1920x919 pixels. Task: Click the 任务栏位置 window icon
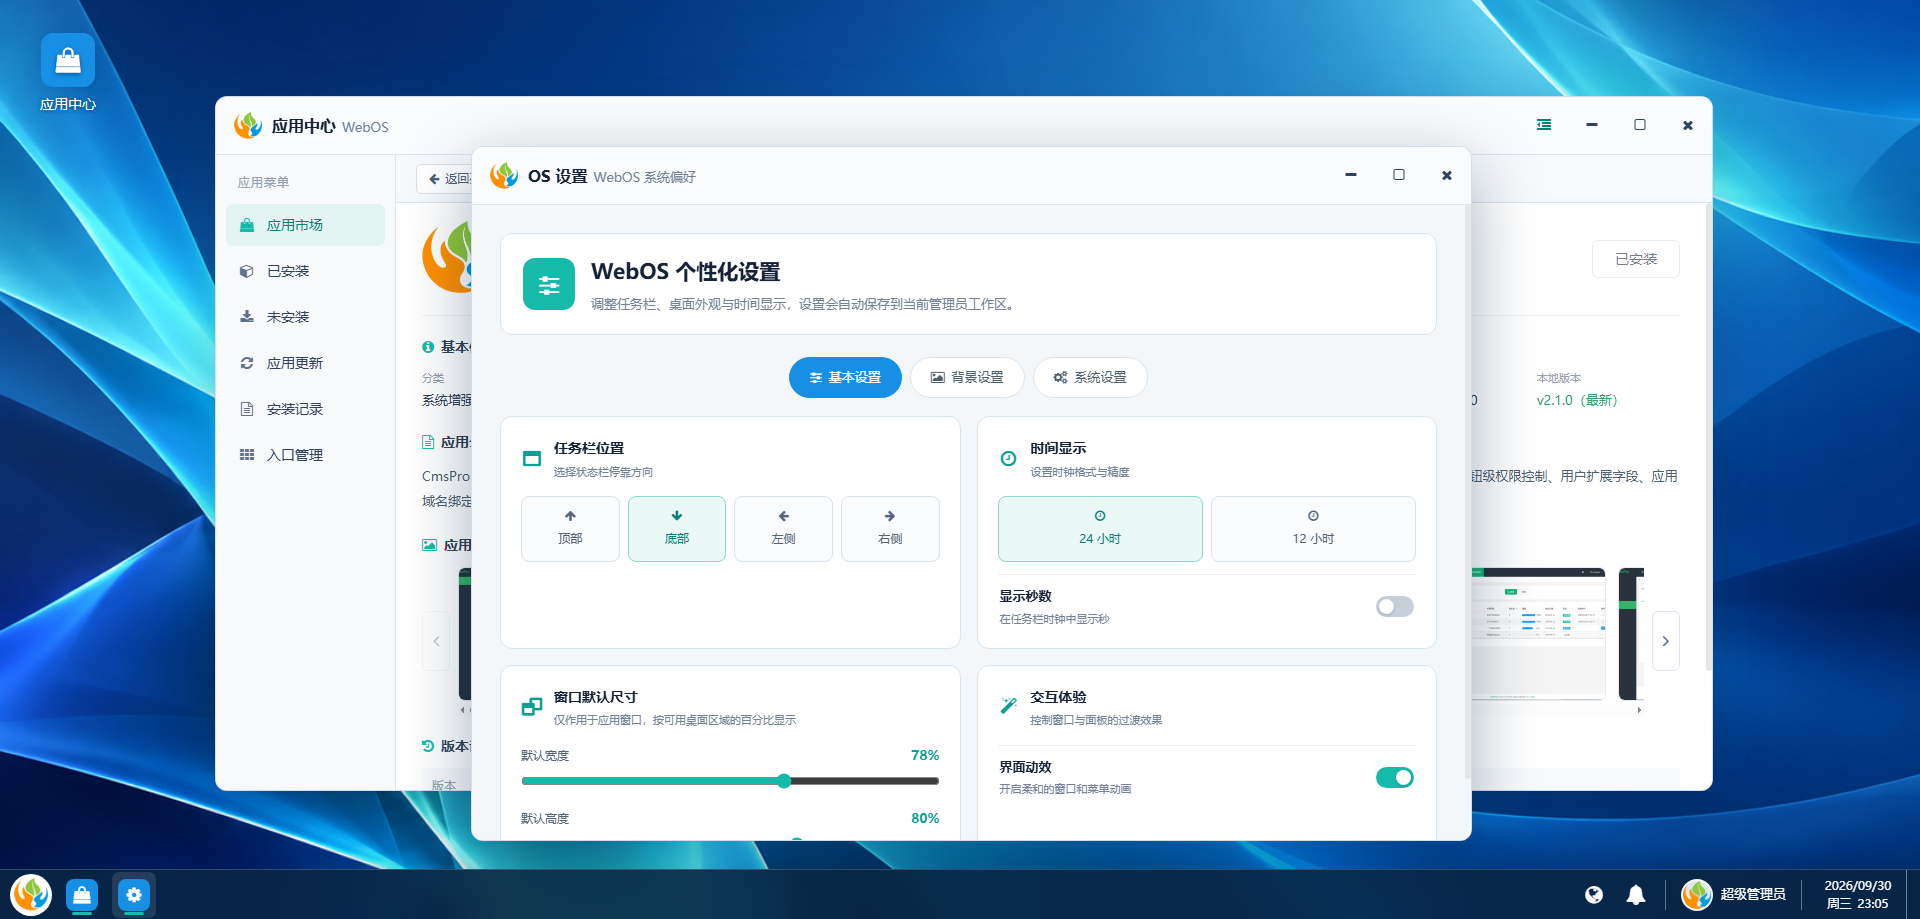click(532, 459)
